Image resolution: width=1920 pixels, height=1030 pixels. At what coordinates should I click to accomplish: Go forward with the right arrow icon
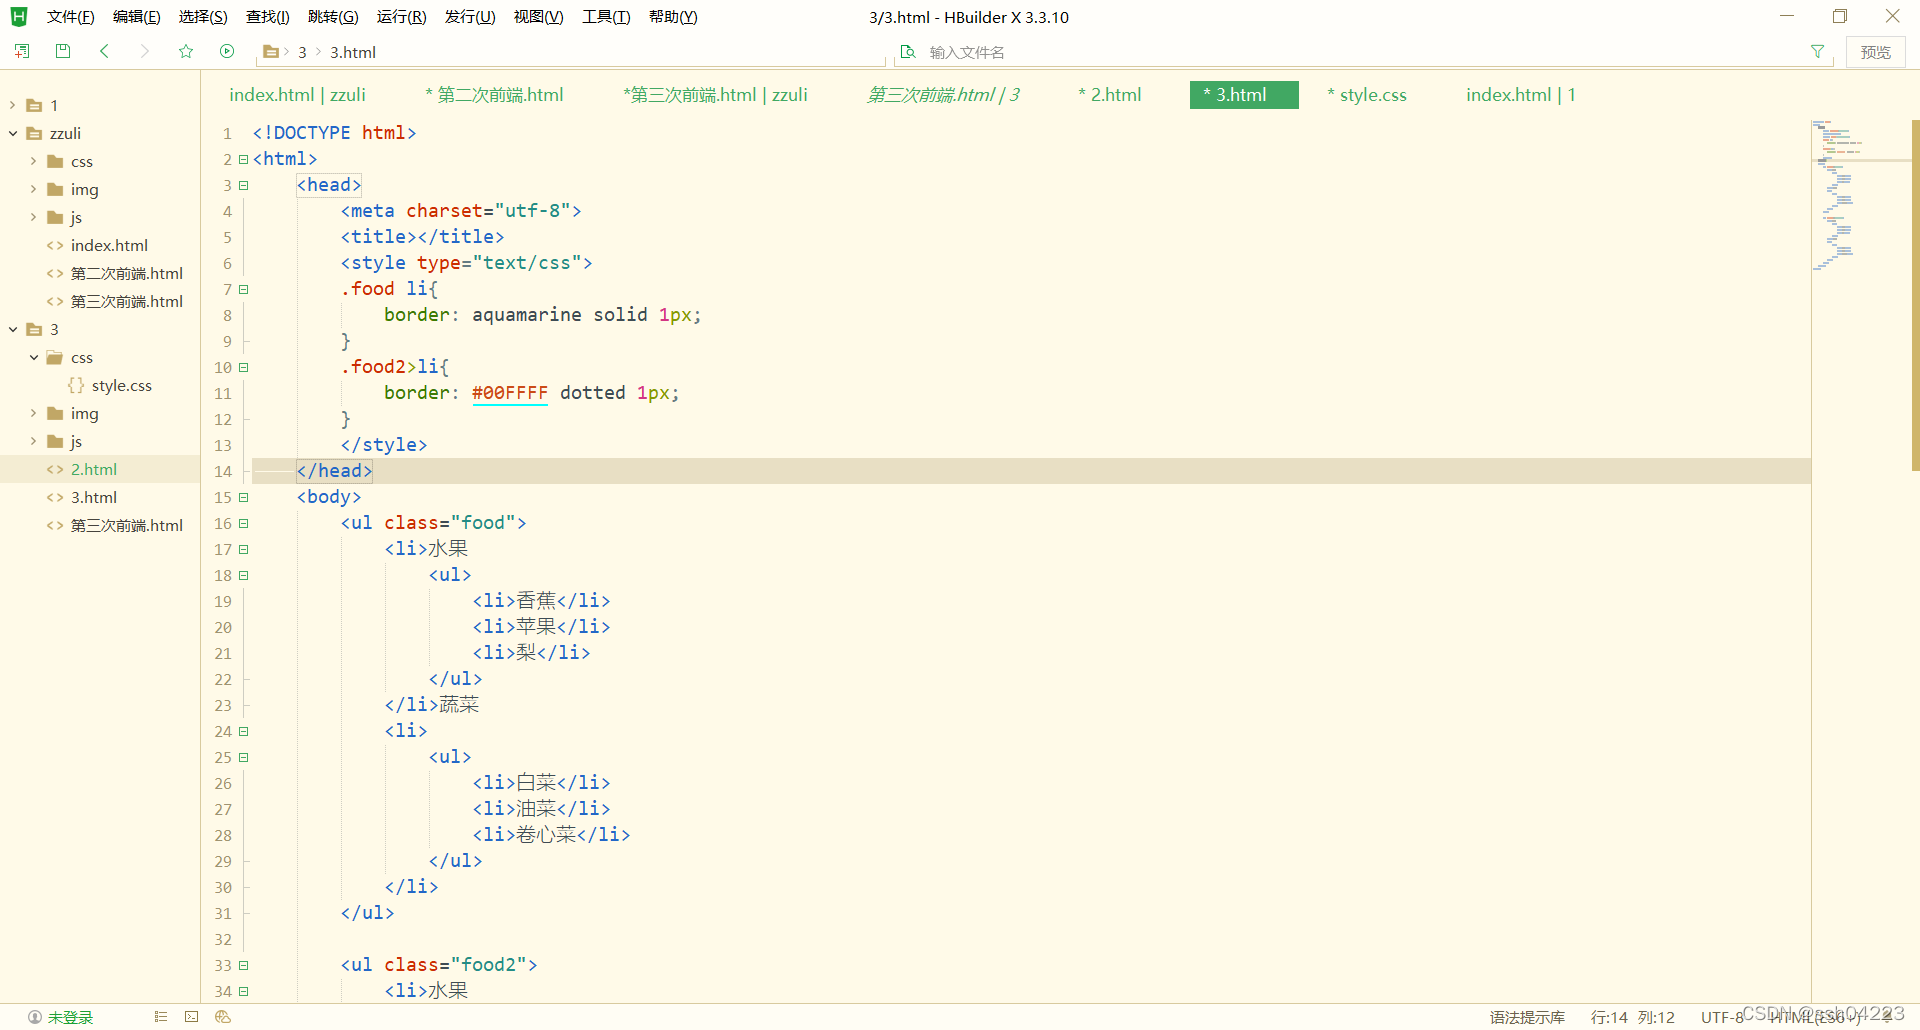145,51
